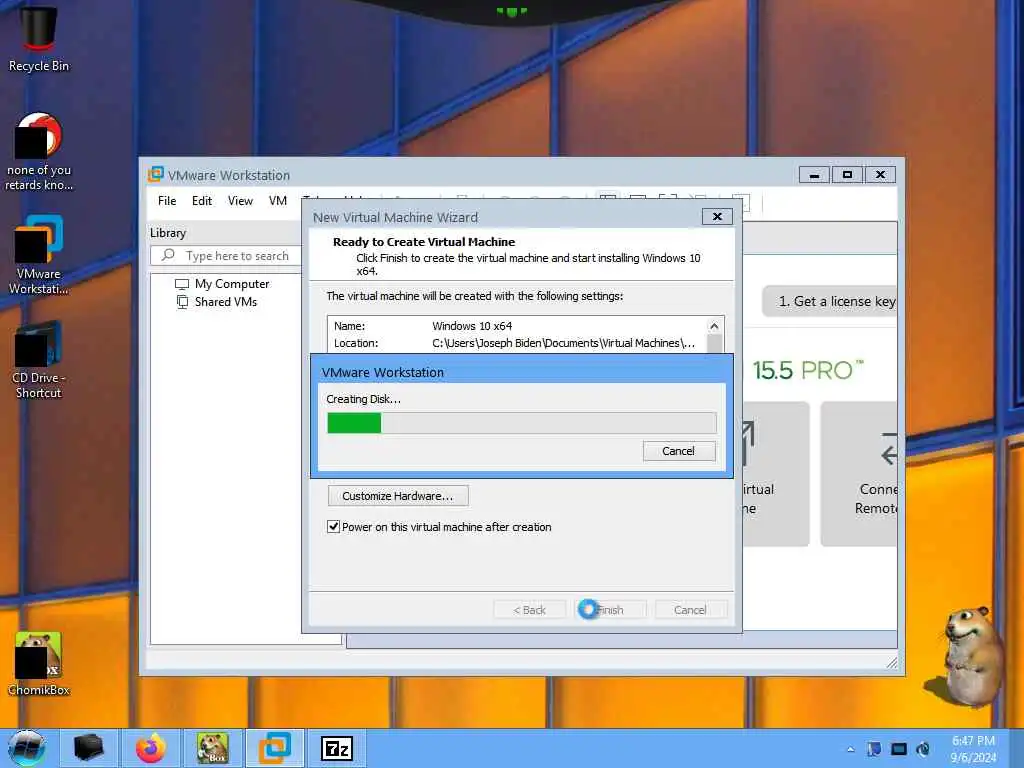Image resolution: width=1024 pixels, height=768 pixels.
Task: Click the wizard's bottom Cancel button
Action: click(x=690, y=610)
